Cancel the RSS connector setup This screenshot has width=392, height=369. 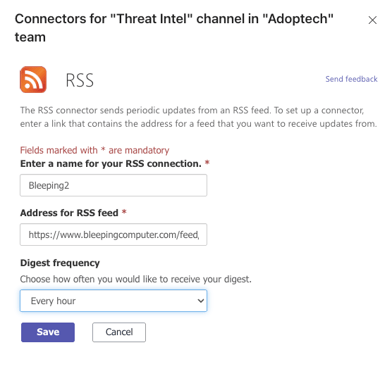[119, 332]
